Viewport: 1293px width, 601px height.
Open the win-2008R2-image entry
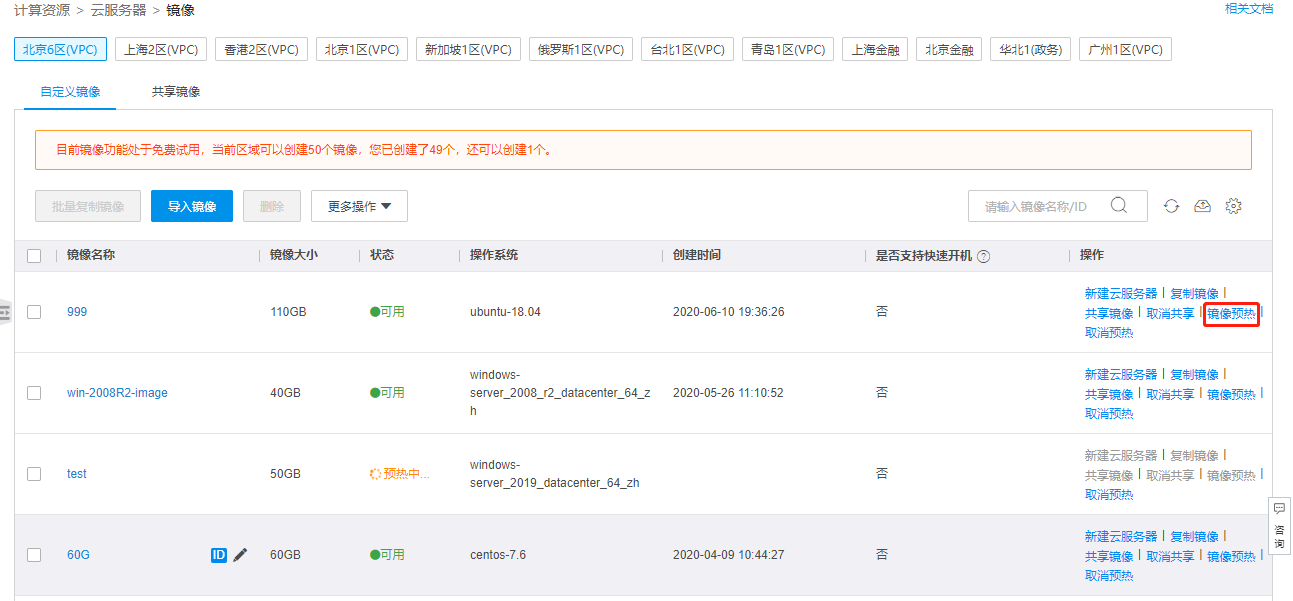click(x=117, y=393)
